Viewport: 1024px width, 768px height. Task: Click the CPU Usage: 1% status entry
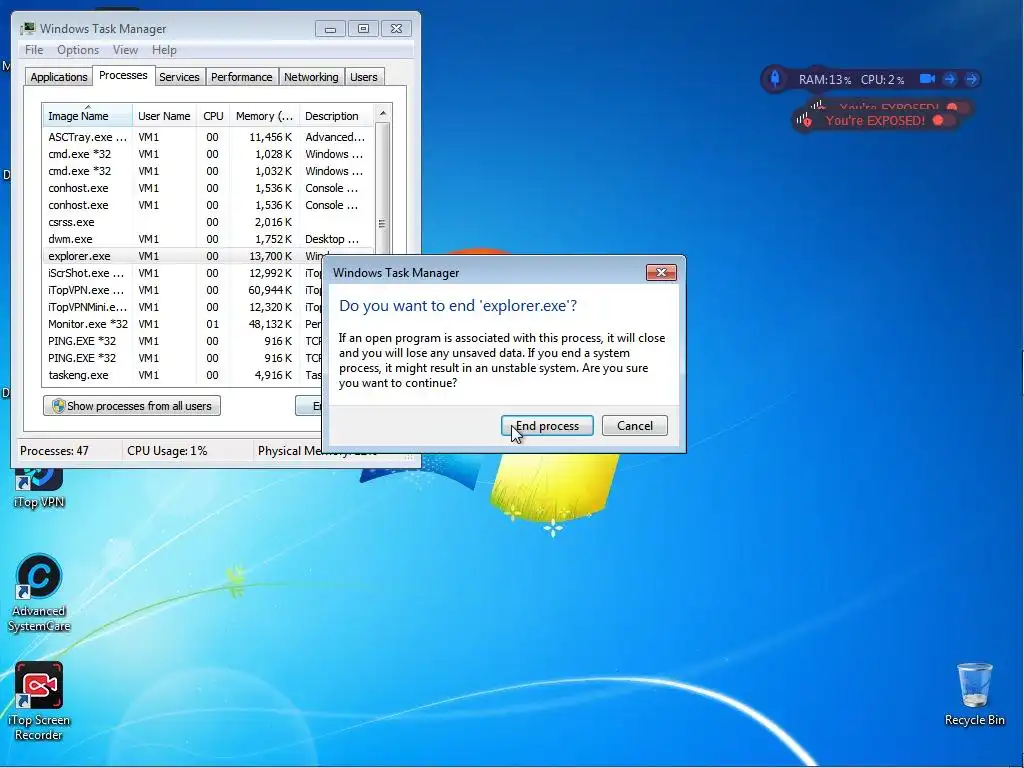(x=167, y=451)
